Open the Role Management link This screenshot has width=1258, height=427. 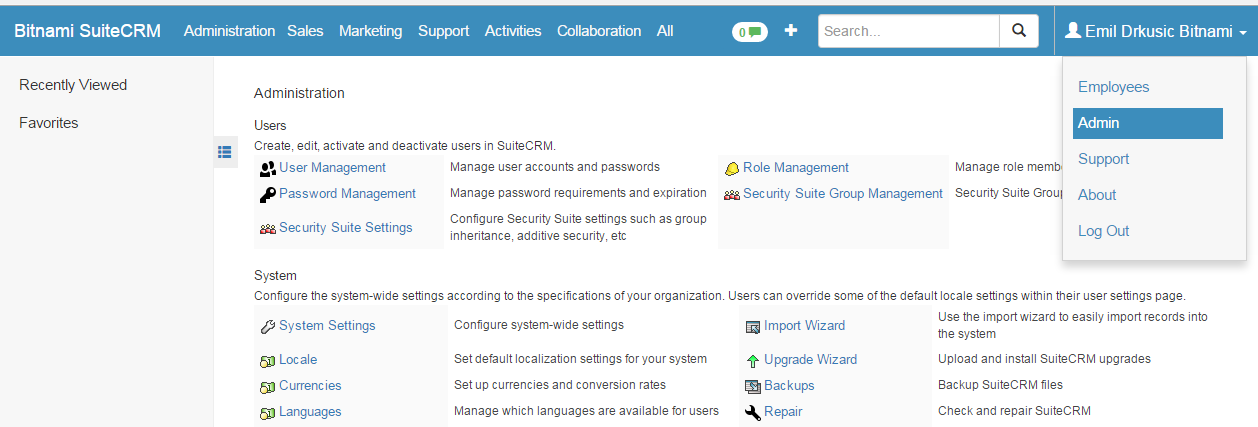point(796,168)
